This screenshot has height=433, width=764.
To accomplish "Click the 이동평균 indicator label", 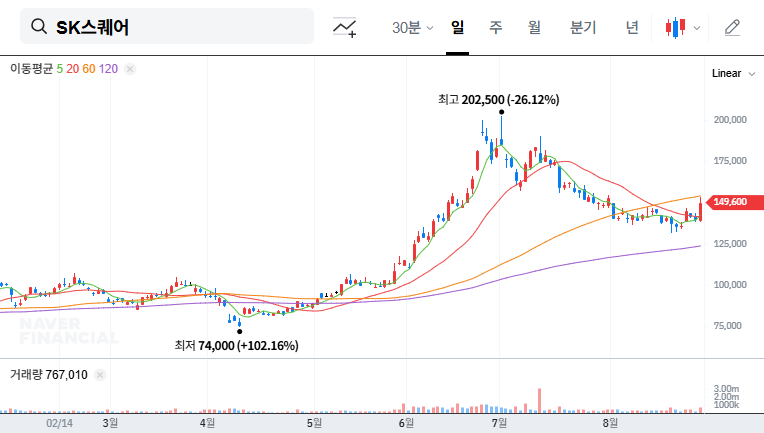I will [x=31, y=69].
